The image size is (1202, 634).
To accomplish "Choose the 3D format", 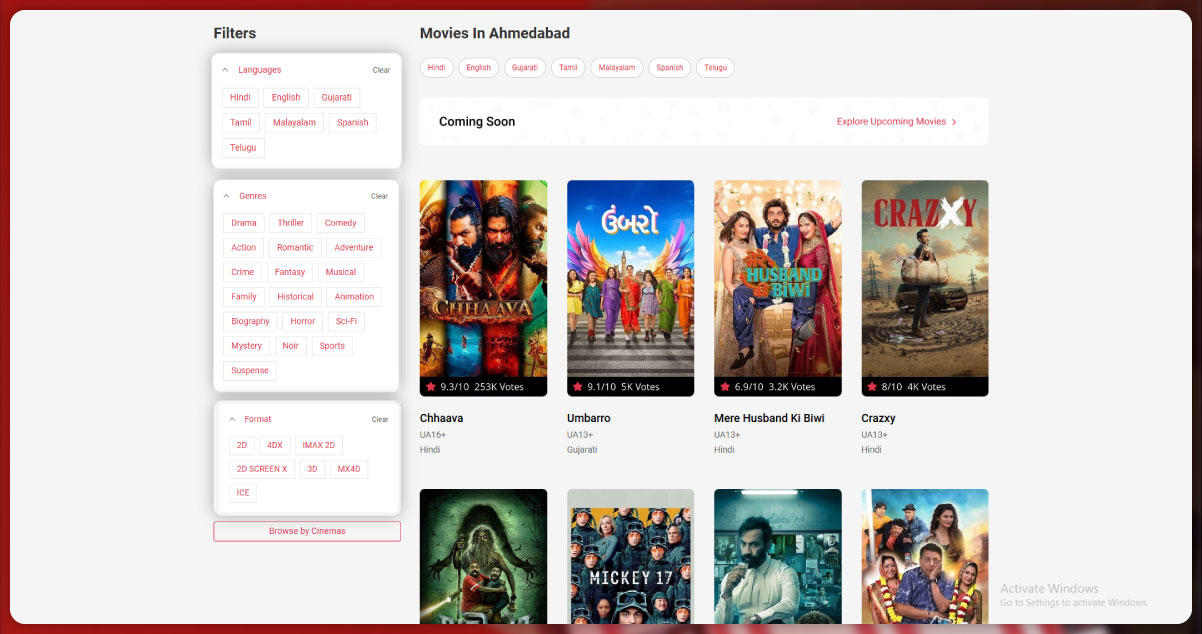I will (x=313, y=469).
